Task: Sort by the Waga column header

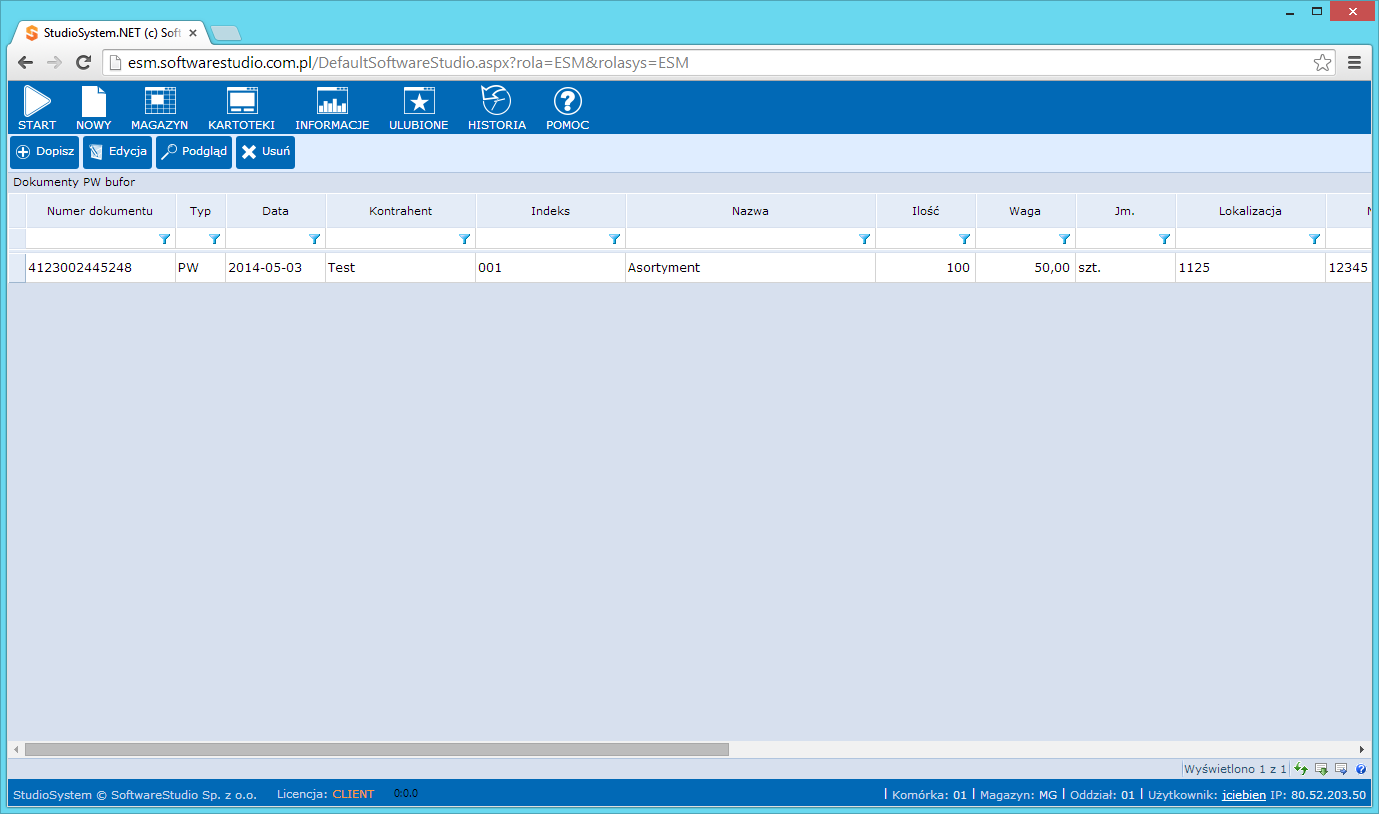Action: (1026, 211)
